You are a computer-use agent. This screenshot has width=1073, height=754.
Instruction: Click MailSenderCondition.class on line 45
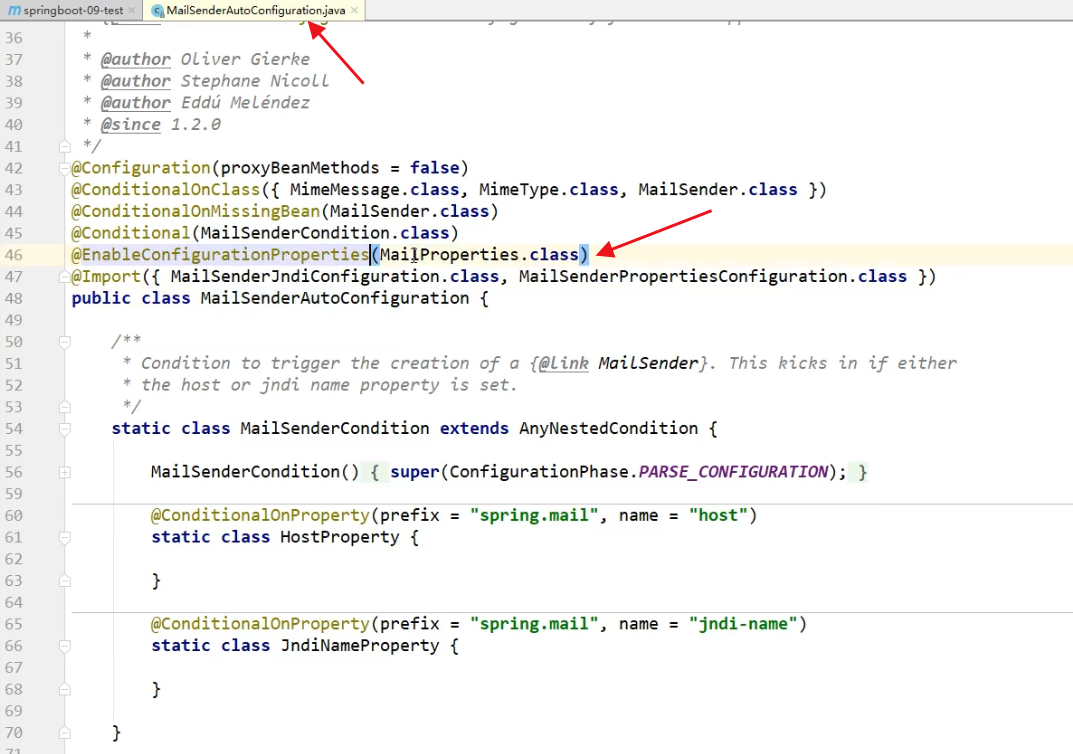coord(324,233)
